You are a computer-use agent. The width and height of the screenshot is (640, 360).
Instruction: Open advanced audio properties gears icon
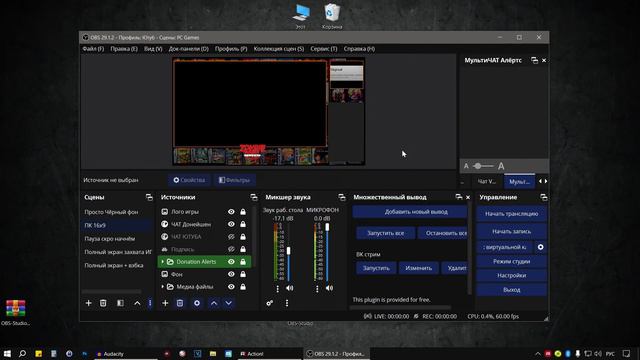[x=270, y=303]
